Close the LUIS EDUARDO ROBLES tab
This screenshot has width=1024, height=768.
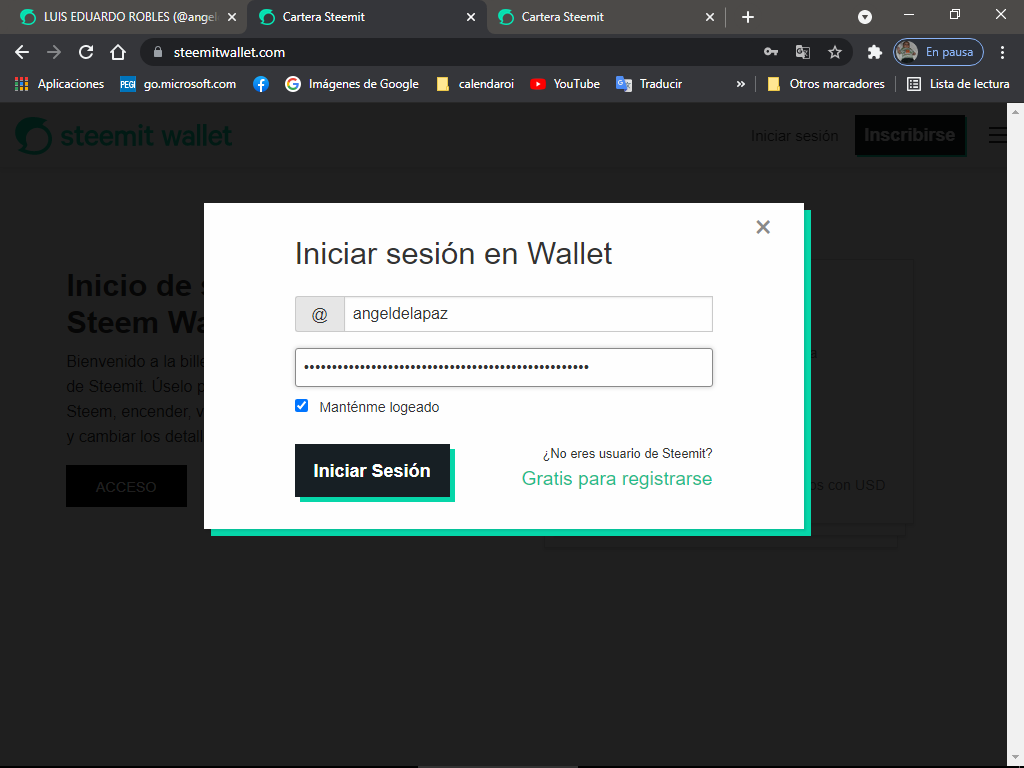pos(232,17)
